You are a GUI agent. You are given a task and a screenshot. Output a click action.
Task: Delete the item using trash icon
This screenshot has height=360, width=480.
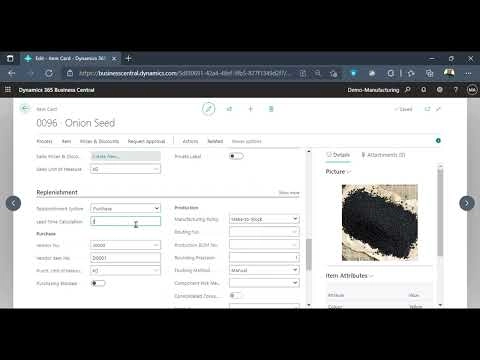[271, 109]
